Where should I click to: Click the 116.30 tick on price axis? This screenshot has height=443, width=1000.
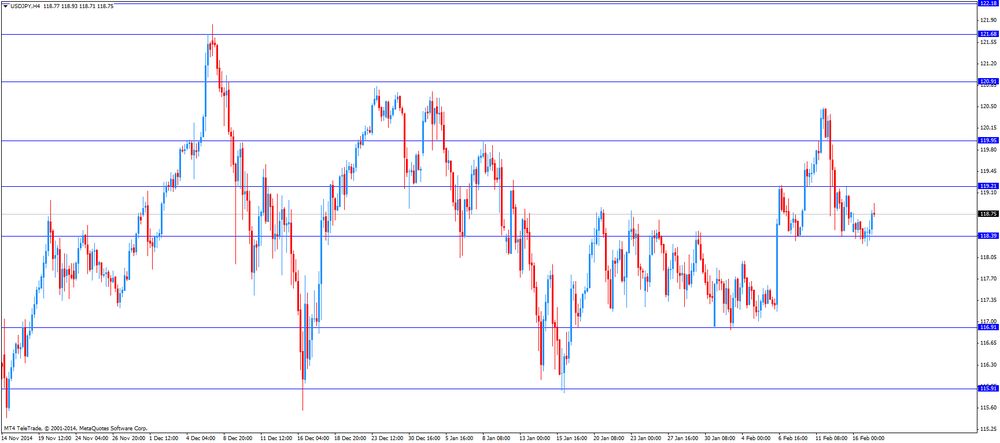[989, 365]
